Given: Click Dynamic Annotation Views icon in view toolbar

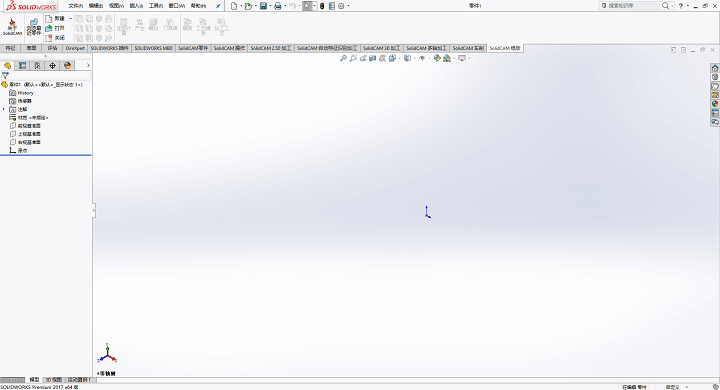Looking at the screenshot, I should [382, 58].
